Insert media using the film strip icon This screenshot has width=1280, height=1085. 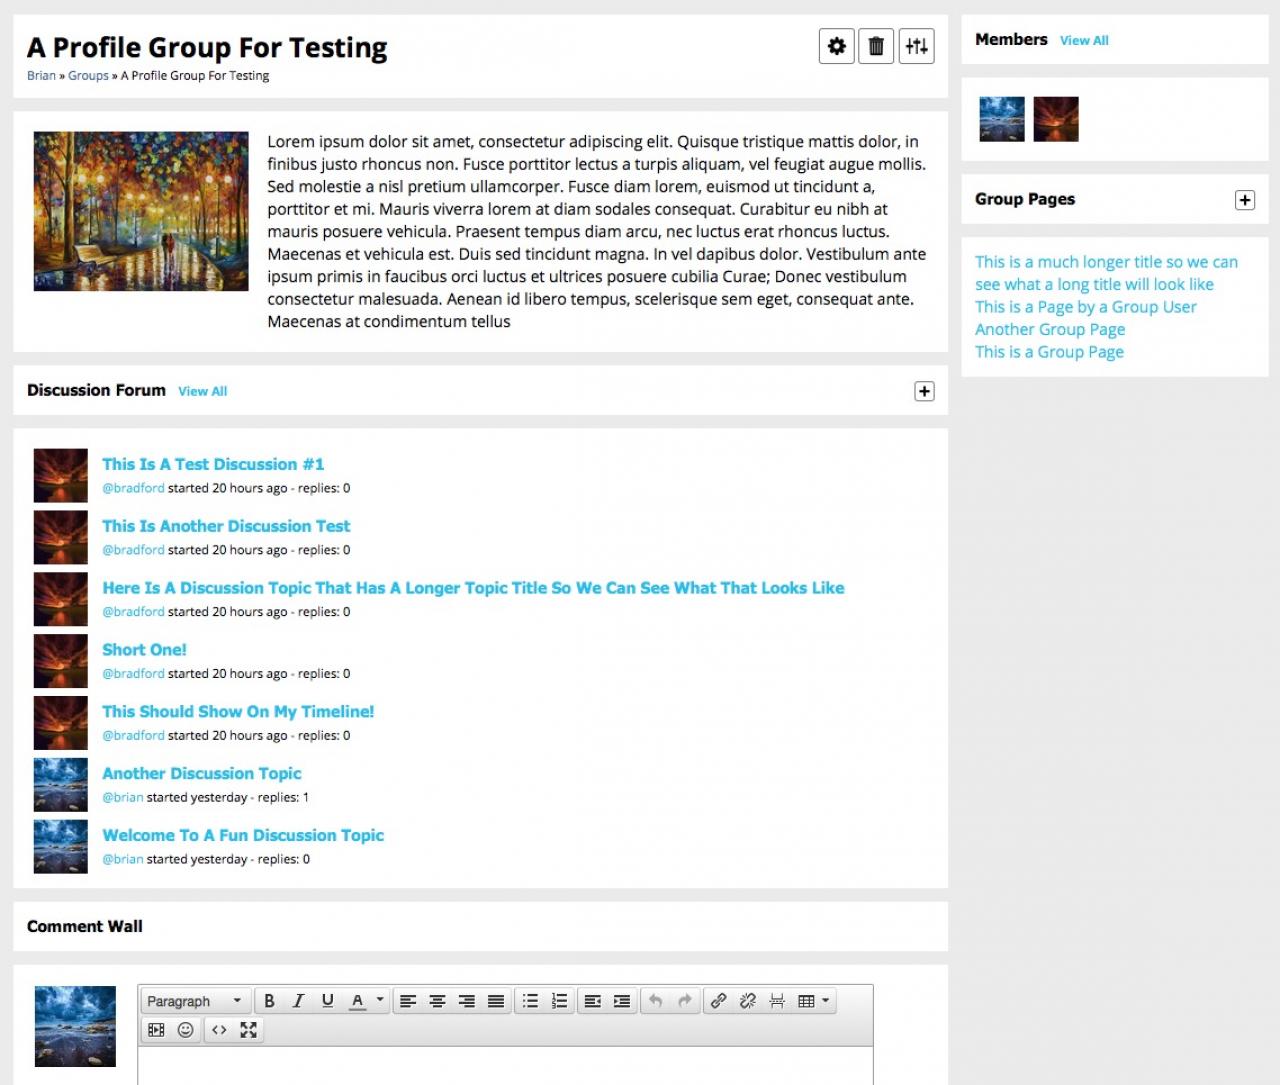[x=156, y=1030]
